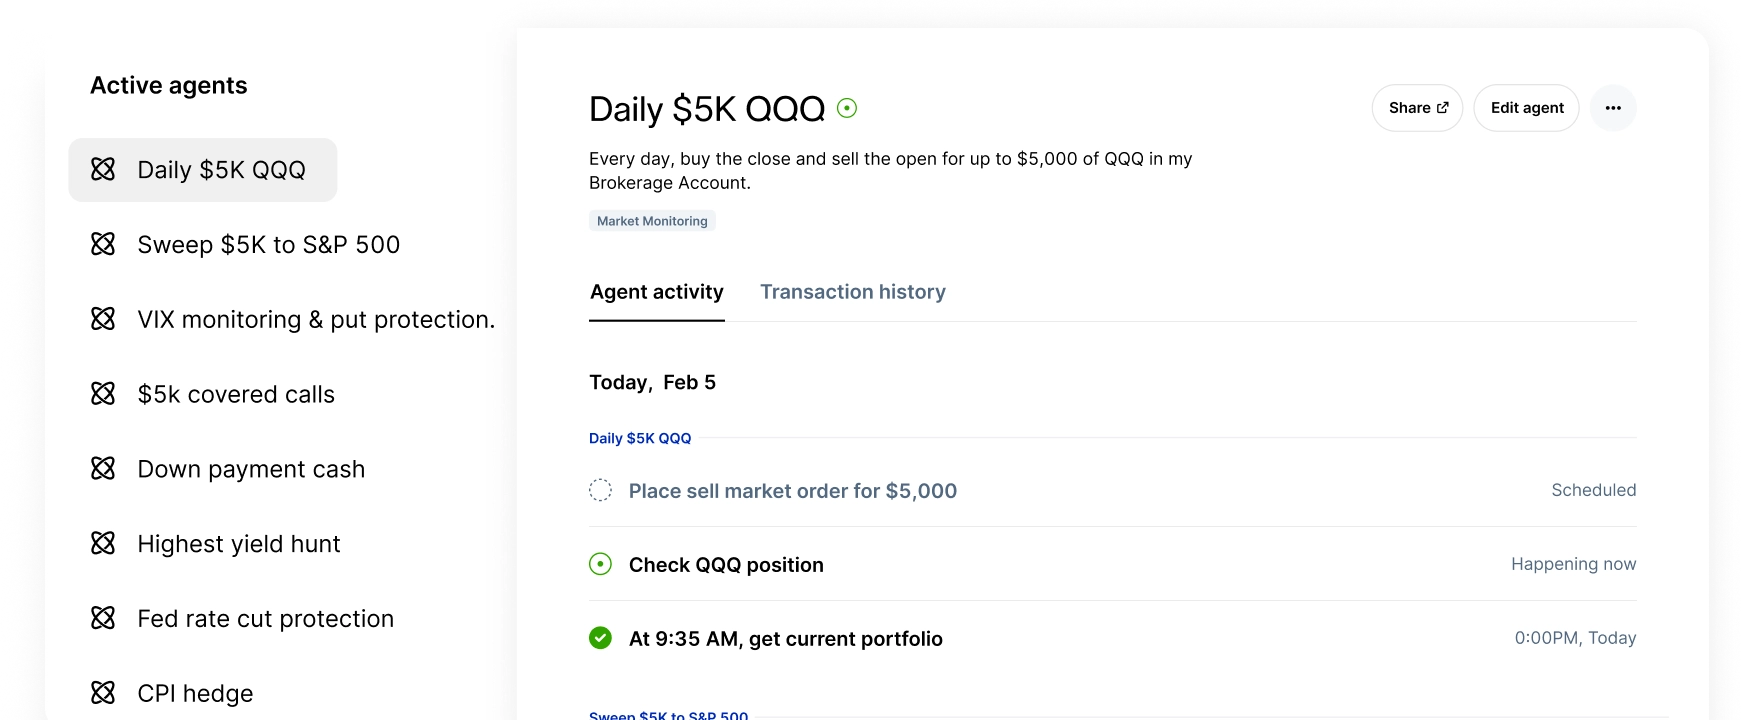Open the Check QQQ position activity

click(x=726, y=565)
